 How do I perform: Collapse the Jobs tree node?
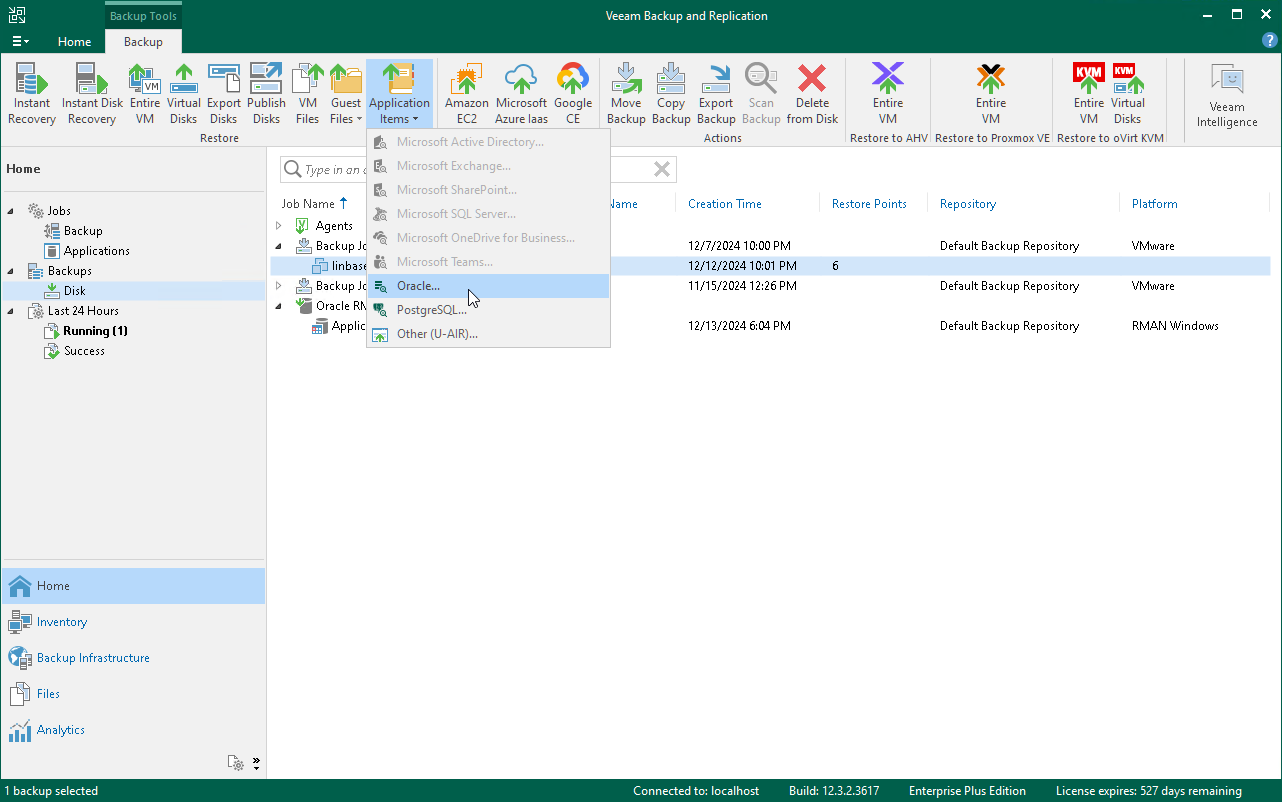(12, 211)
